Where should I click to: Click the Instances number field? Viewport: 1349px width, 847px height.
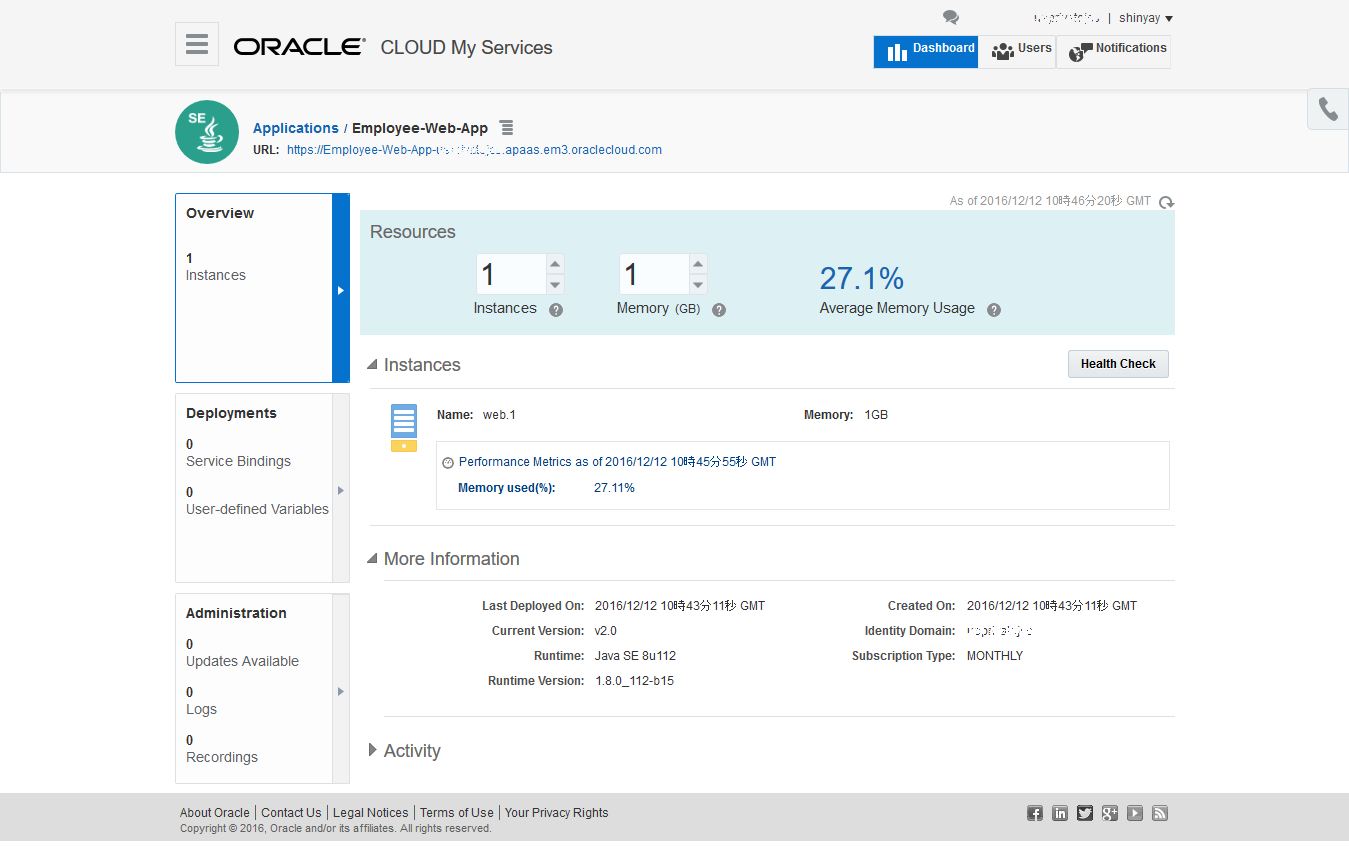click(511, 274)
